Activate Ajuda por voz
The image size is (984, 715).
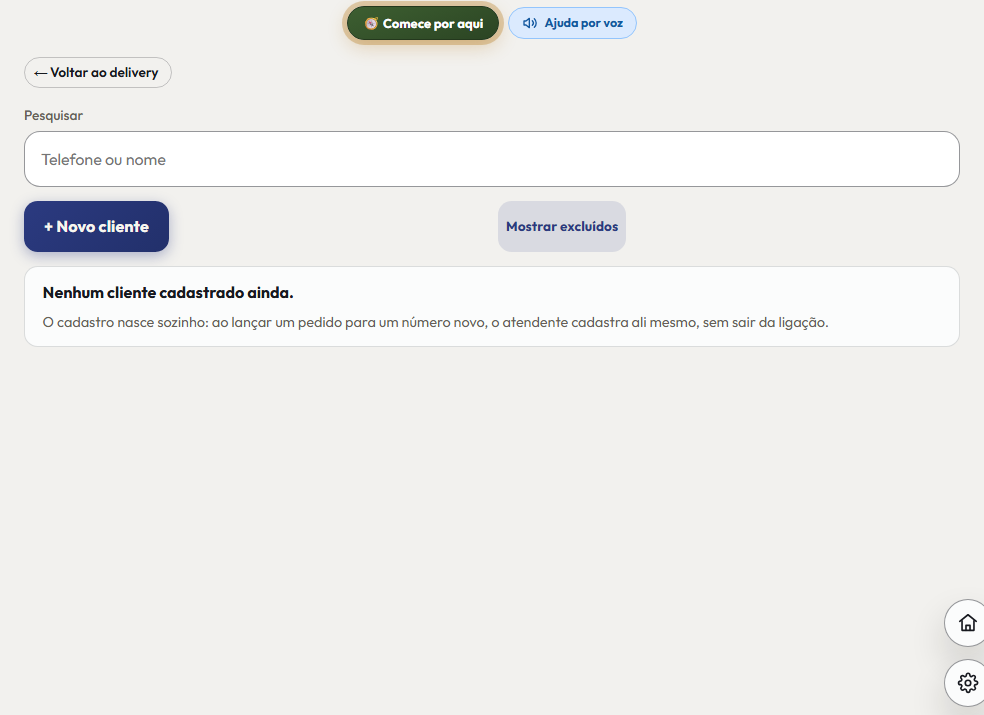click(x=572, y=23)
